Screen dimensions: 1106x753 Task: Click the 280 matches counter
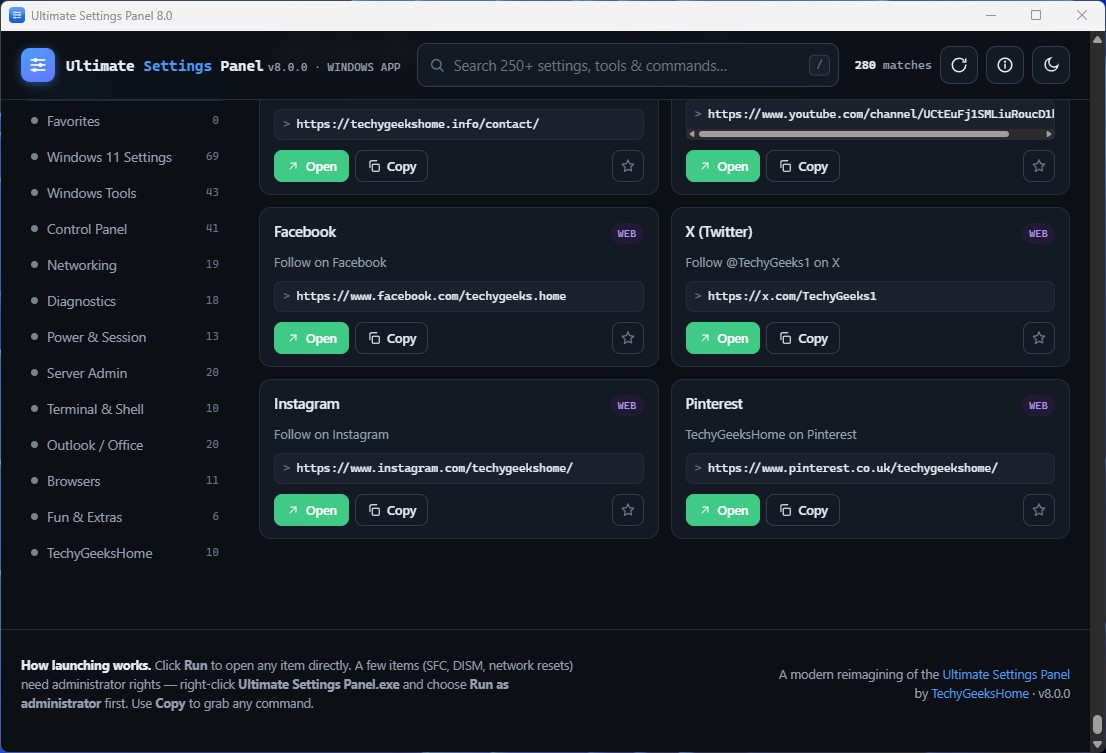pyautogui.click(x=892, y=65)
